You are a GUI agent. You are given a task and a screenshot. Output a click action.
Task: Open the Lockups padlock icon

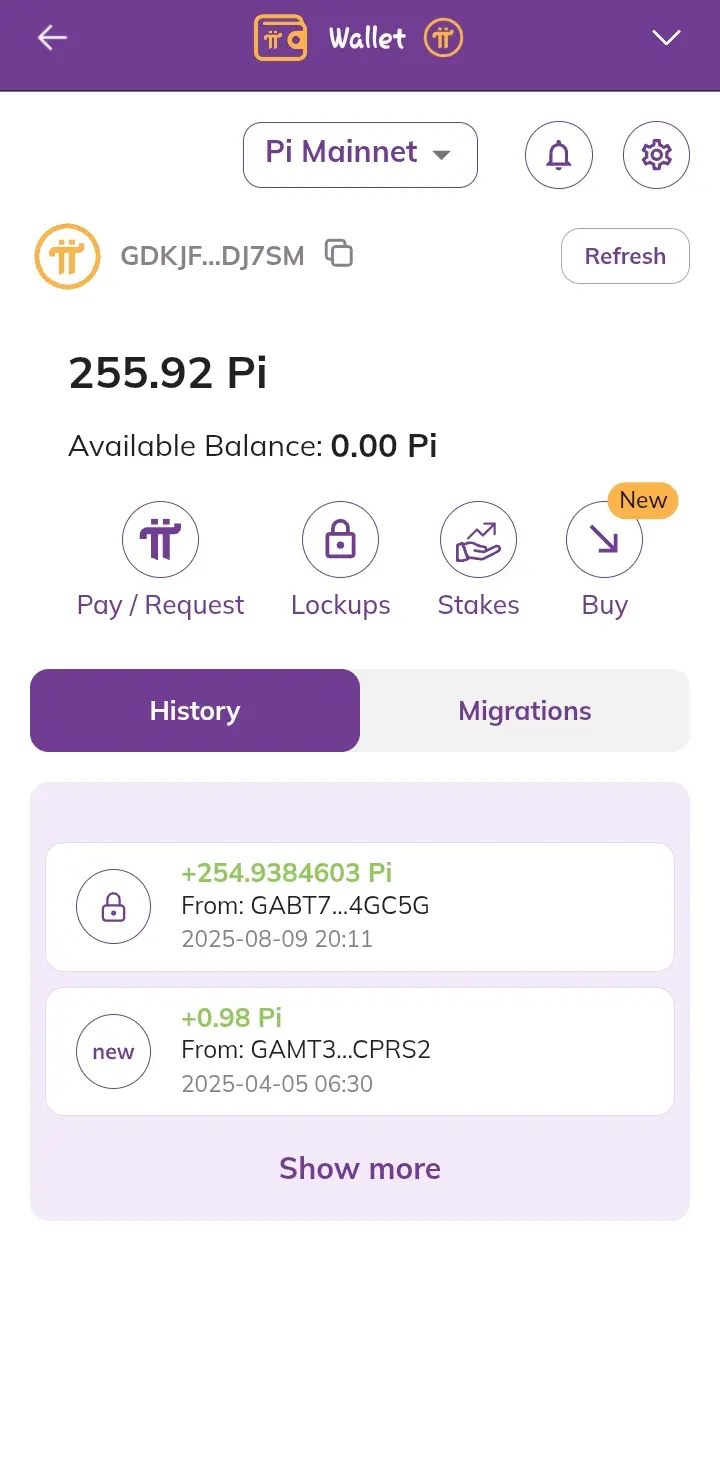340,540
